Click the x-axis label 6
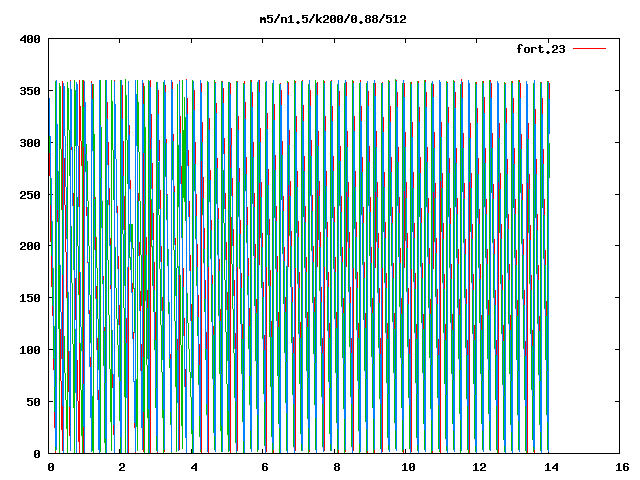640x480 pixels. (265, 467)
